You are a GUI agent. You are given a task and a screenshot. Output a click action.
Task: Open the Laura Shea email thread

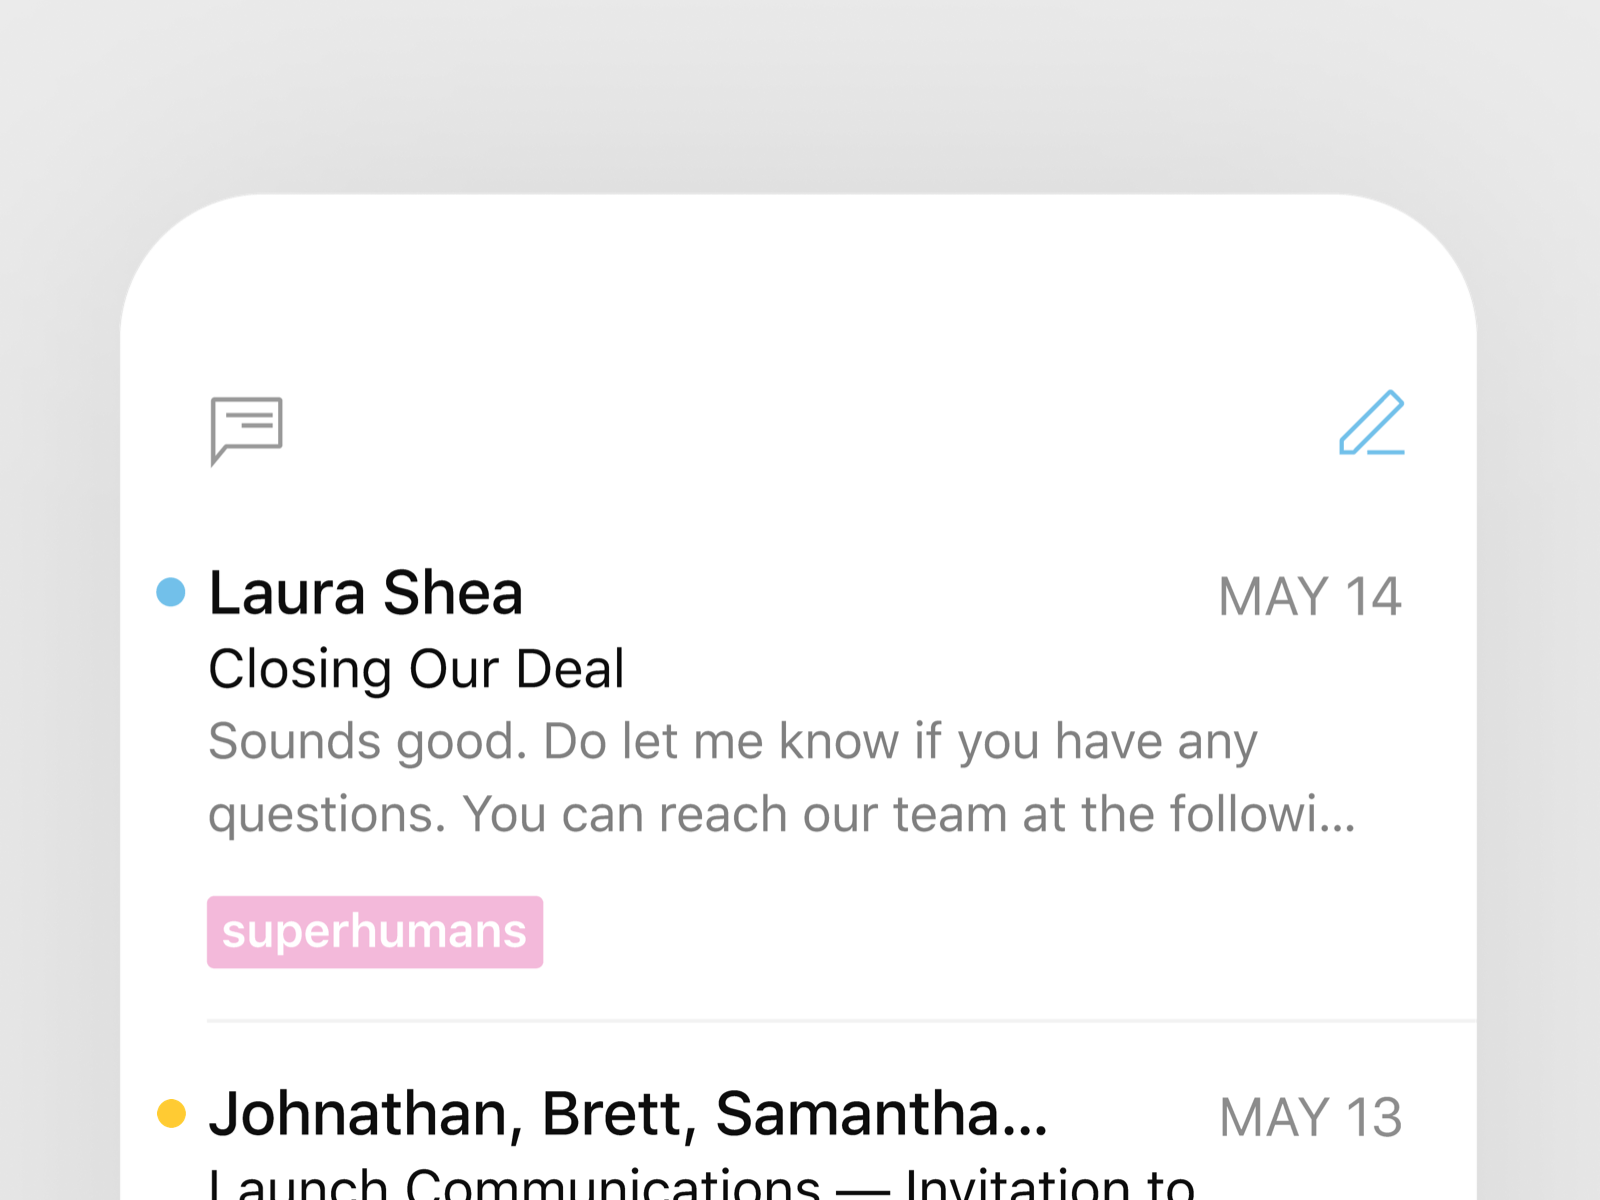click(x=365, y=592)
